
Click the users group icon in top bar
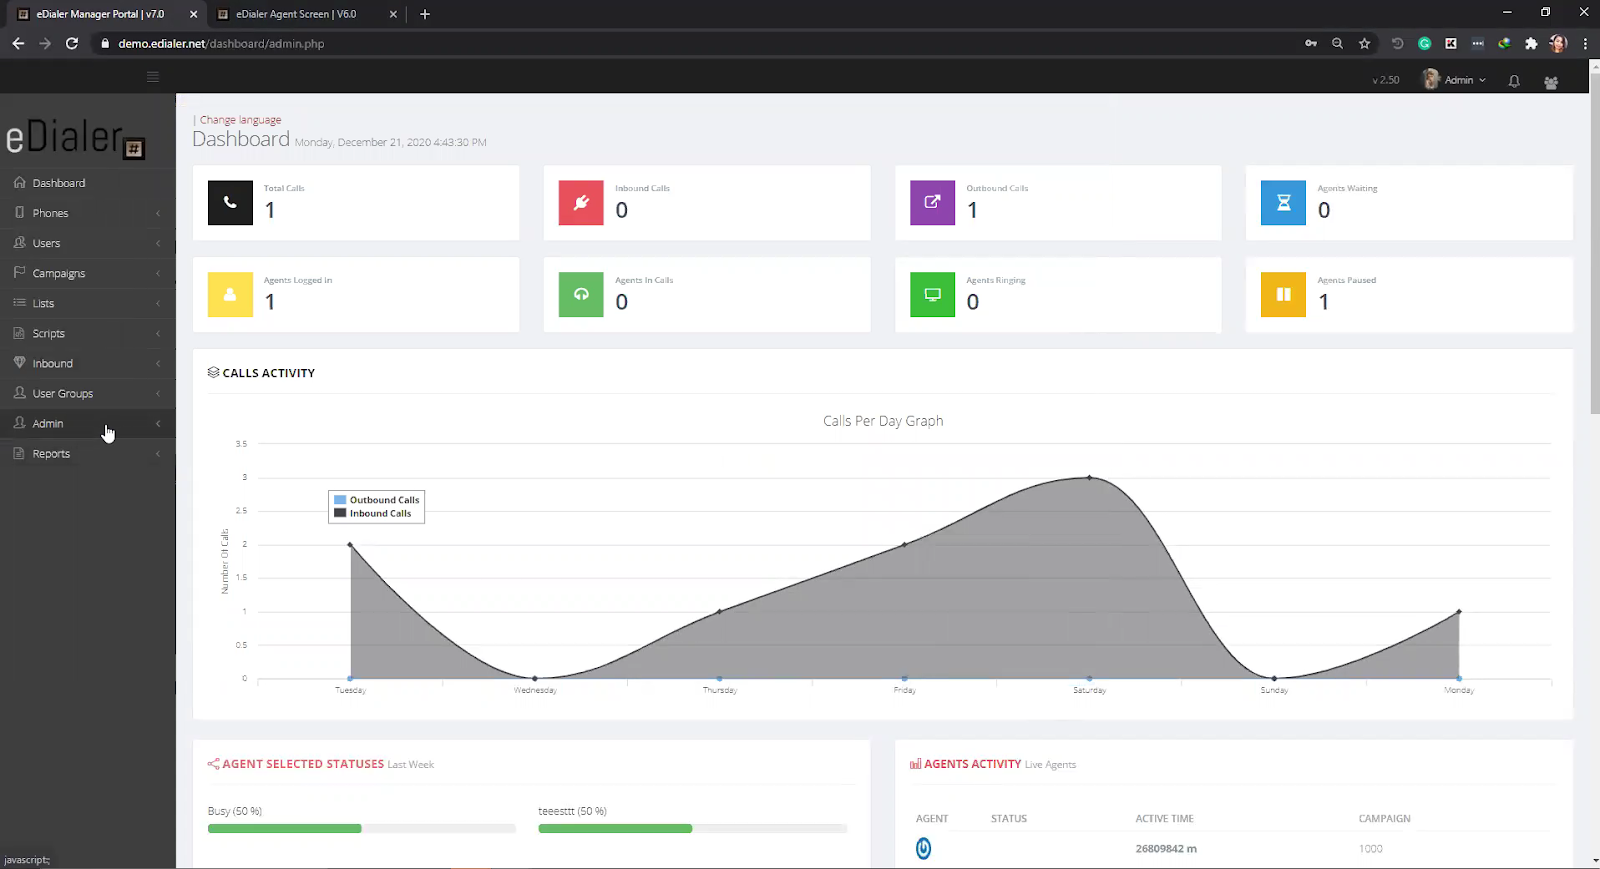pos(1551,82)
